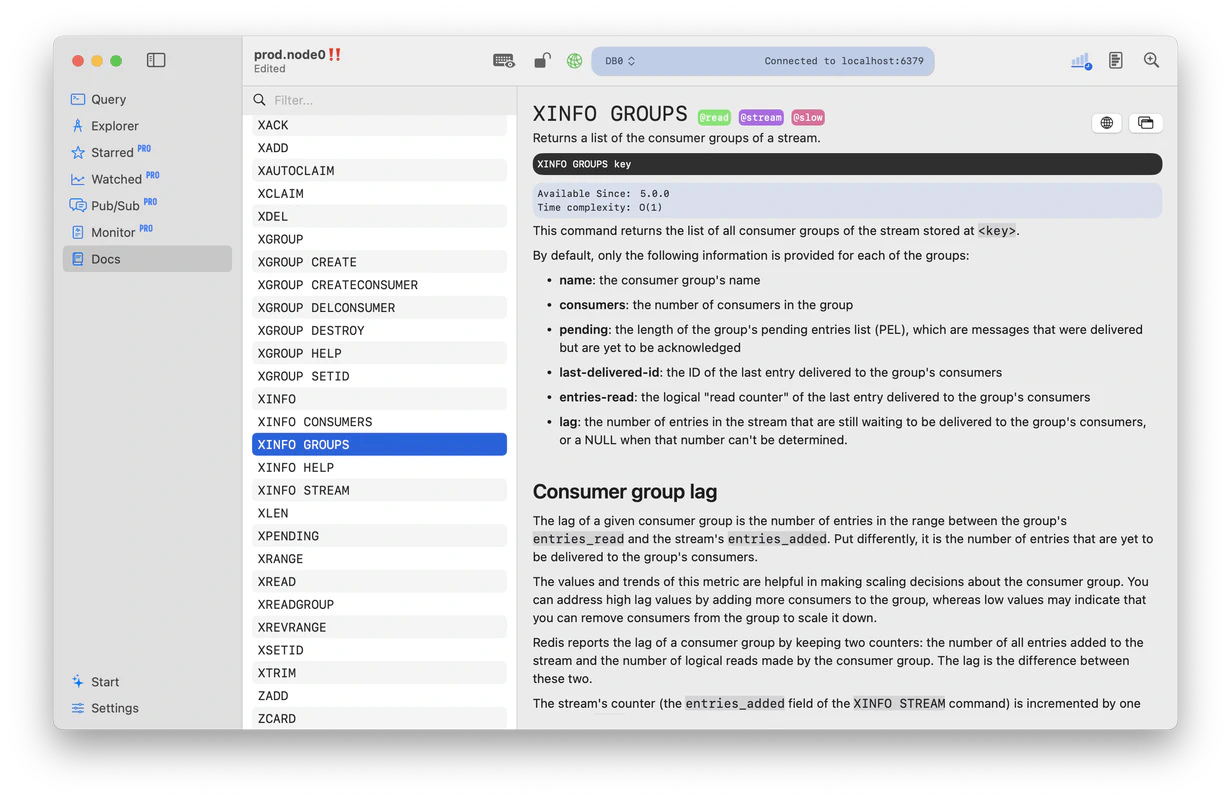1231x800 pixels.
Task: Open the server log document icon
Action: click(1115, 60)
